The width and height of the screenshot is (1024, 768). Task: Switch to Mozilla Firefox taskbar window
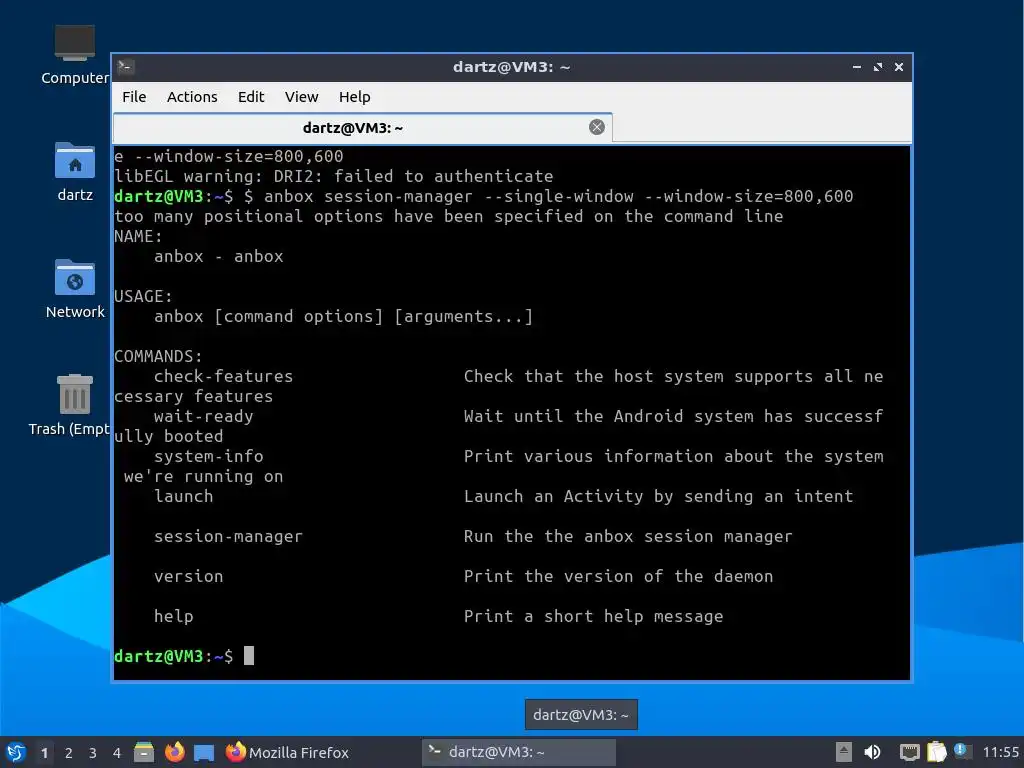(287, 752)
